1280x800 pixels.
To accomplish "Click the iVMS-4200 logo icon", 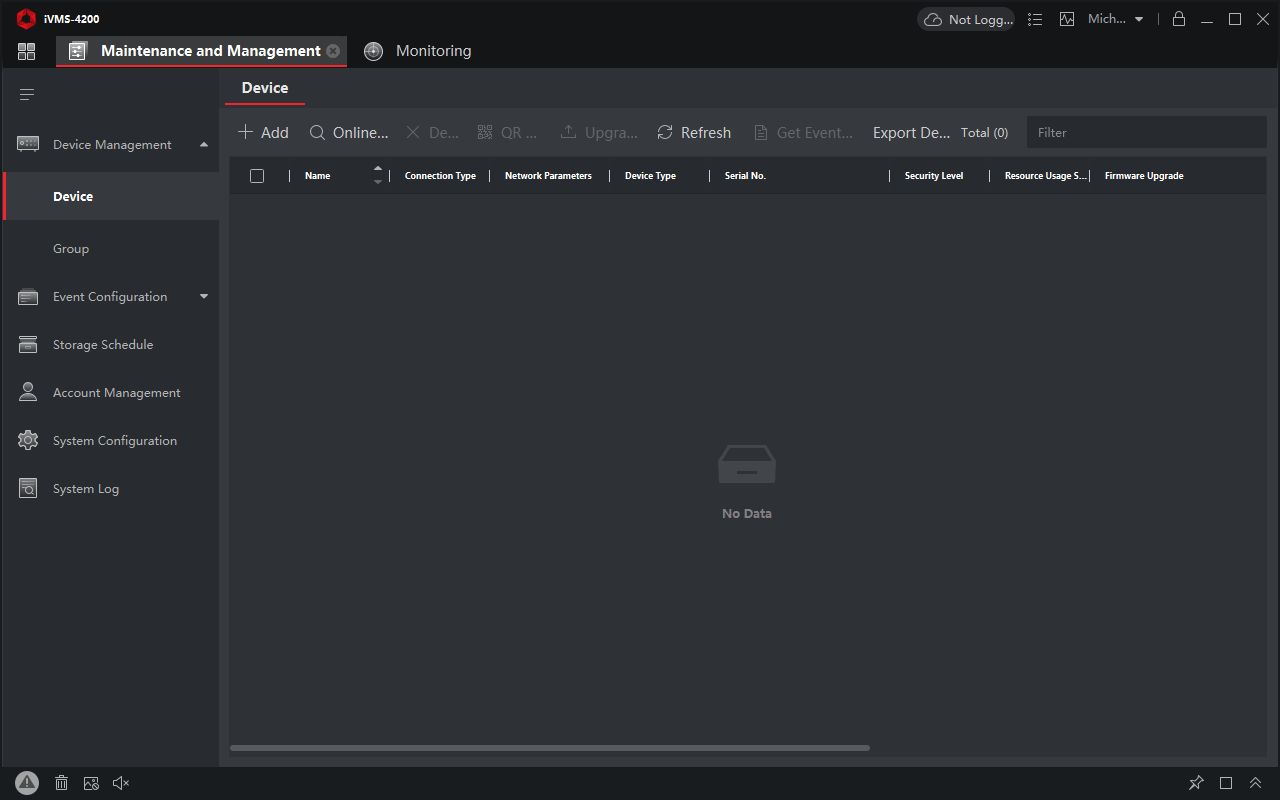I will pyautogui.click(x=26, y=19).
